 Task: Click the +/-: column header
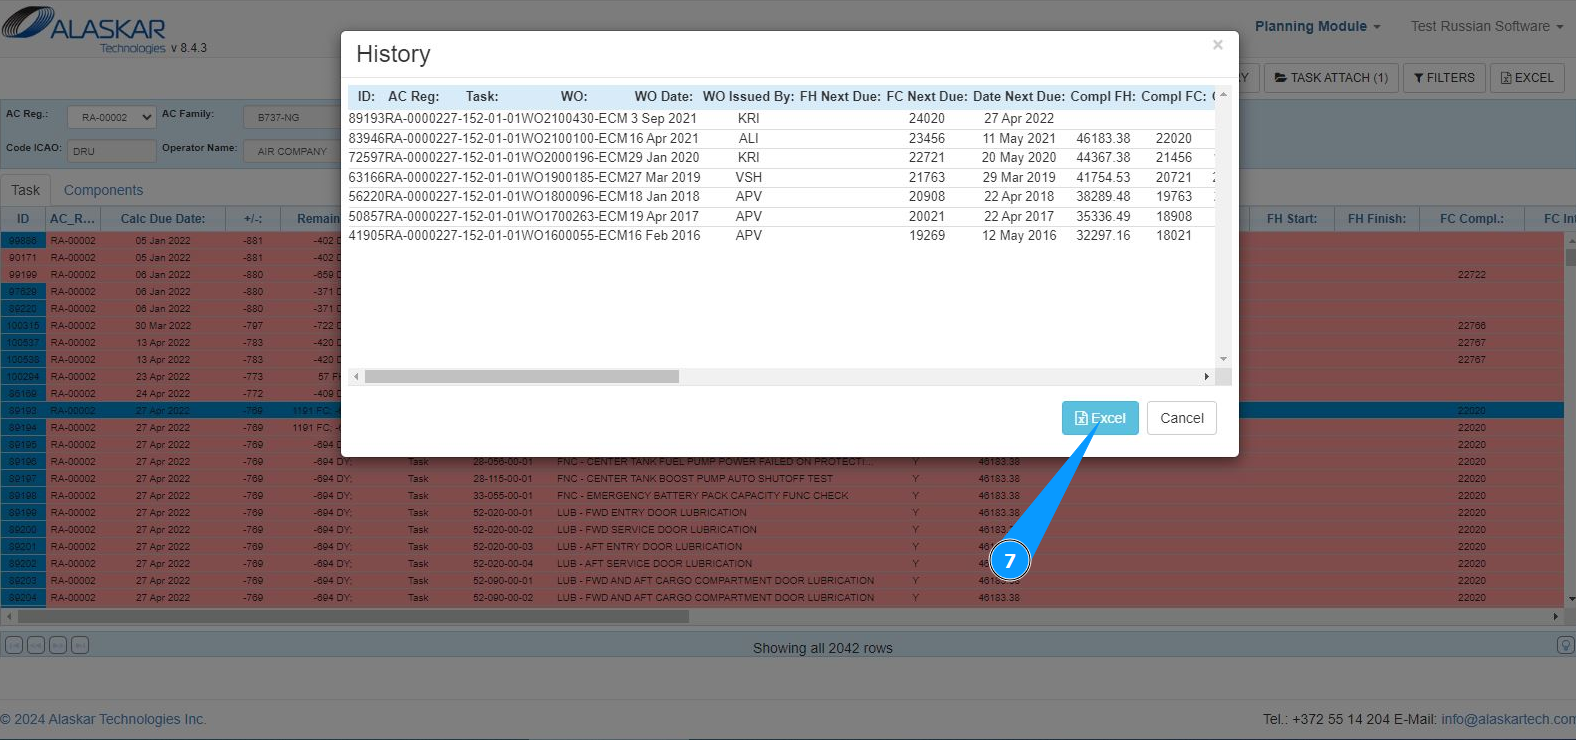(x=253, y=219)
